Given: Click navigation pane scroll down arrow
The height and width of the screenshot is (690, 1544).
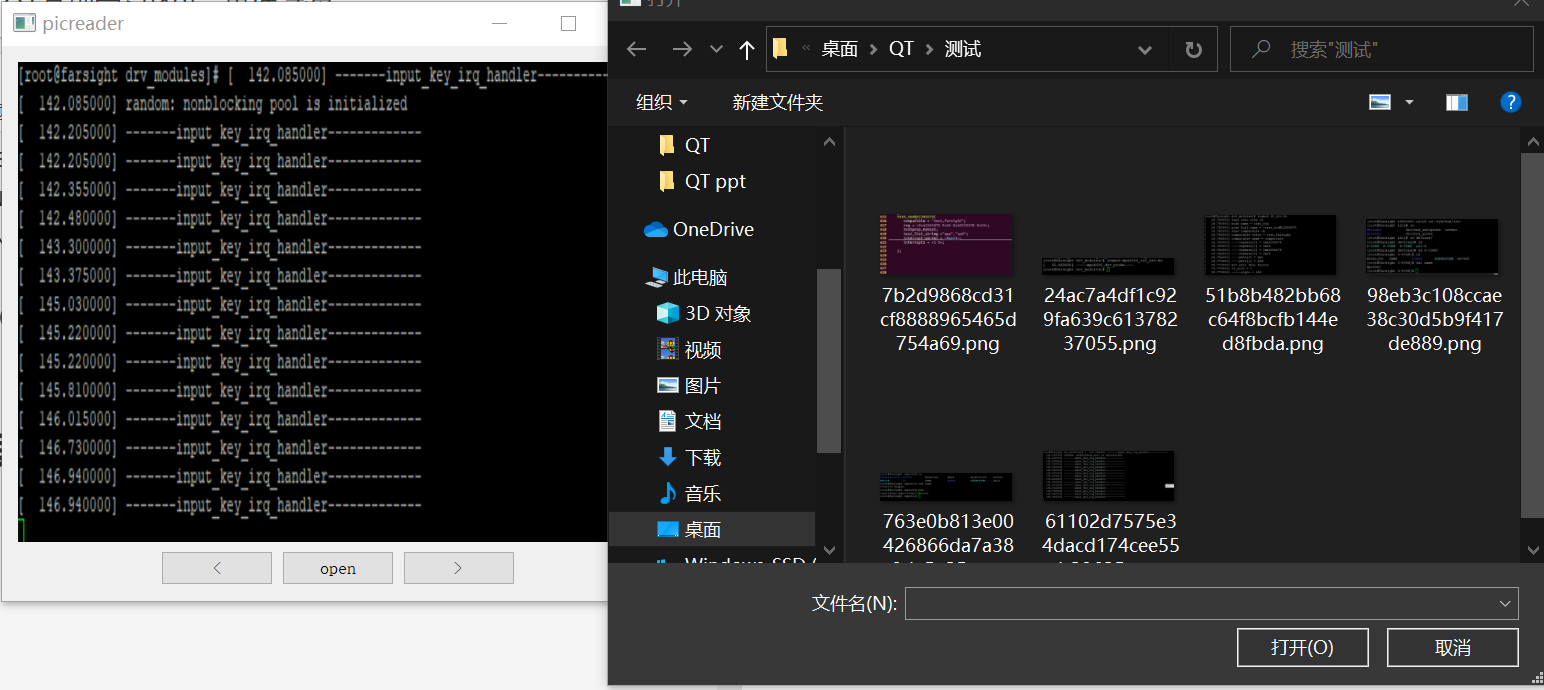Looking at the screenshot, I should (829, 549).
